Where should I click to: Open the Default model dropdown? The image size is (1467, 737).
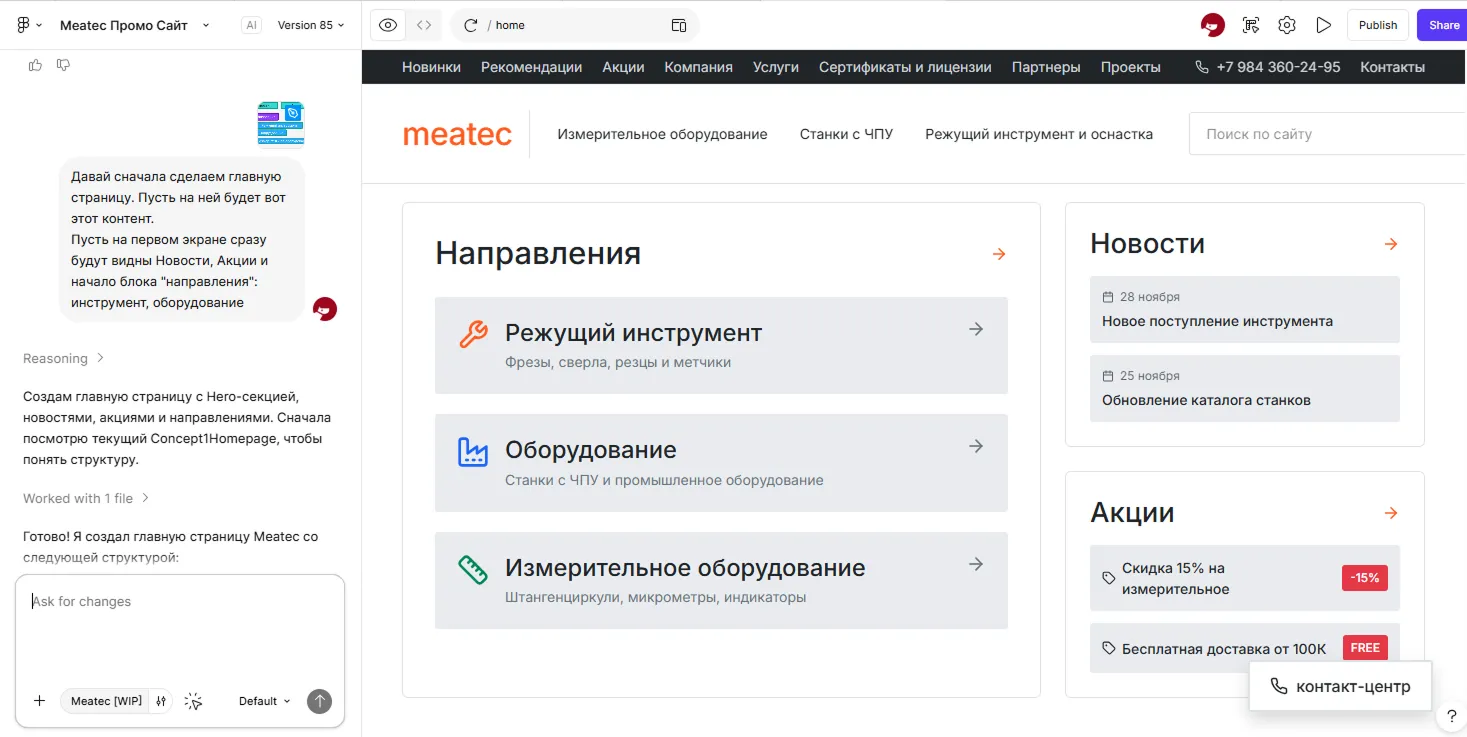[262, 701]
